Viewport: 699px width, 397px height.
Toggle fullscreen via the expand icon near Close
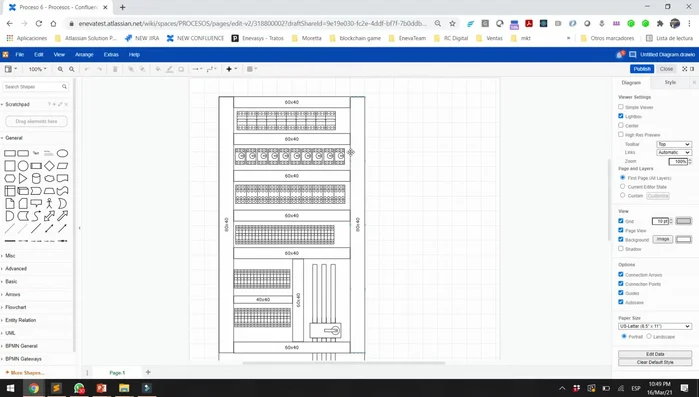685,69
